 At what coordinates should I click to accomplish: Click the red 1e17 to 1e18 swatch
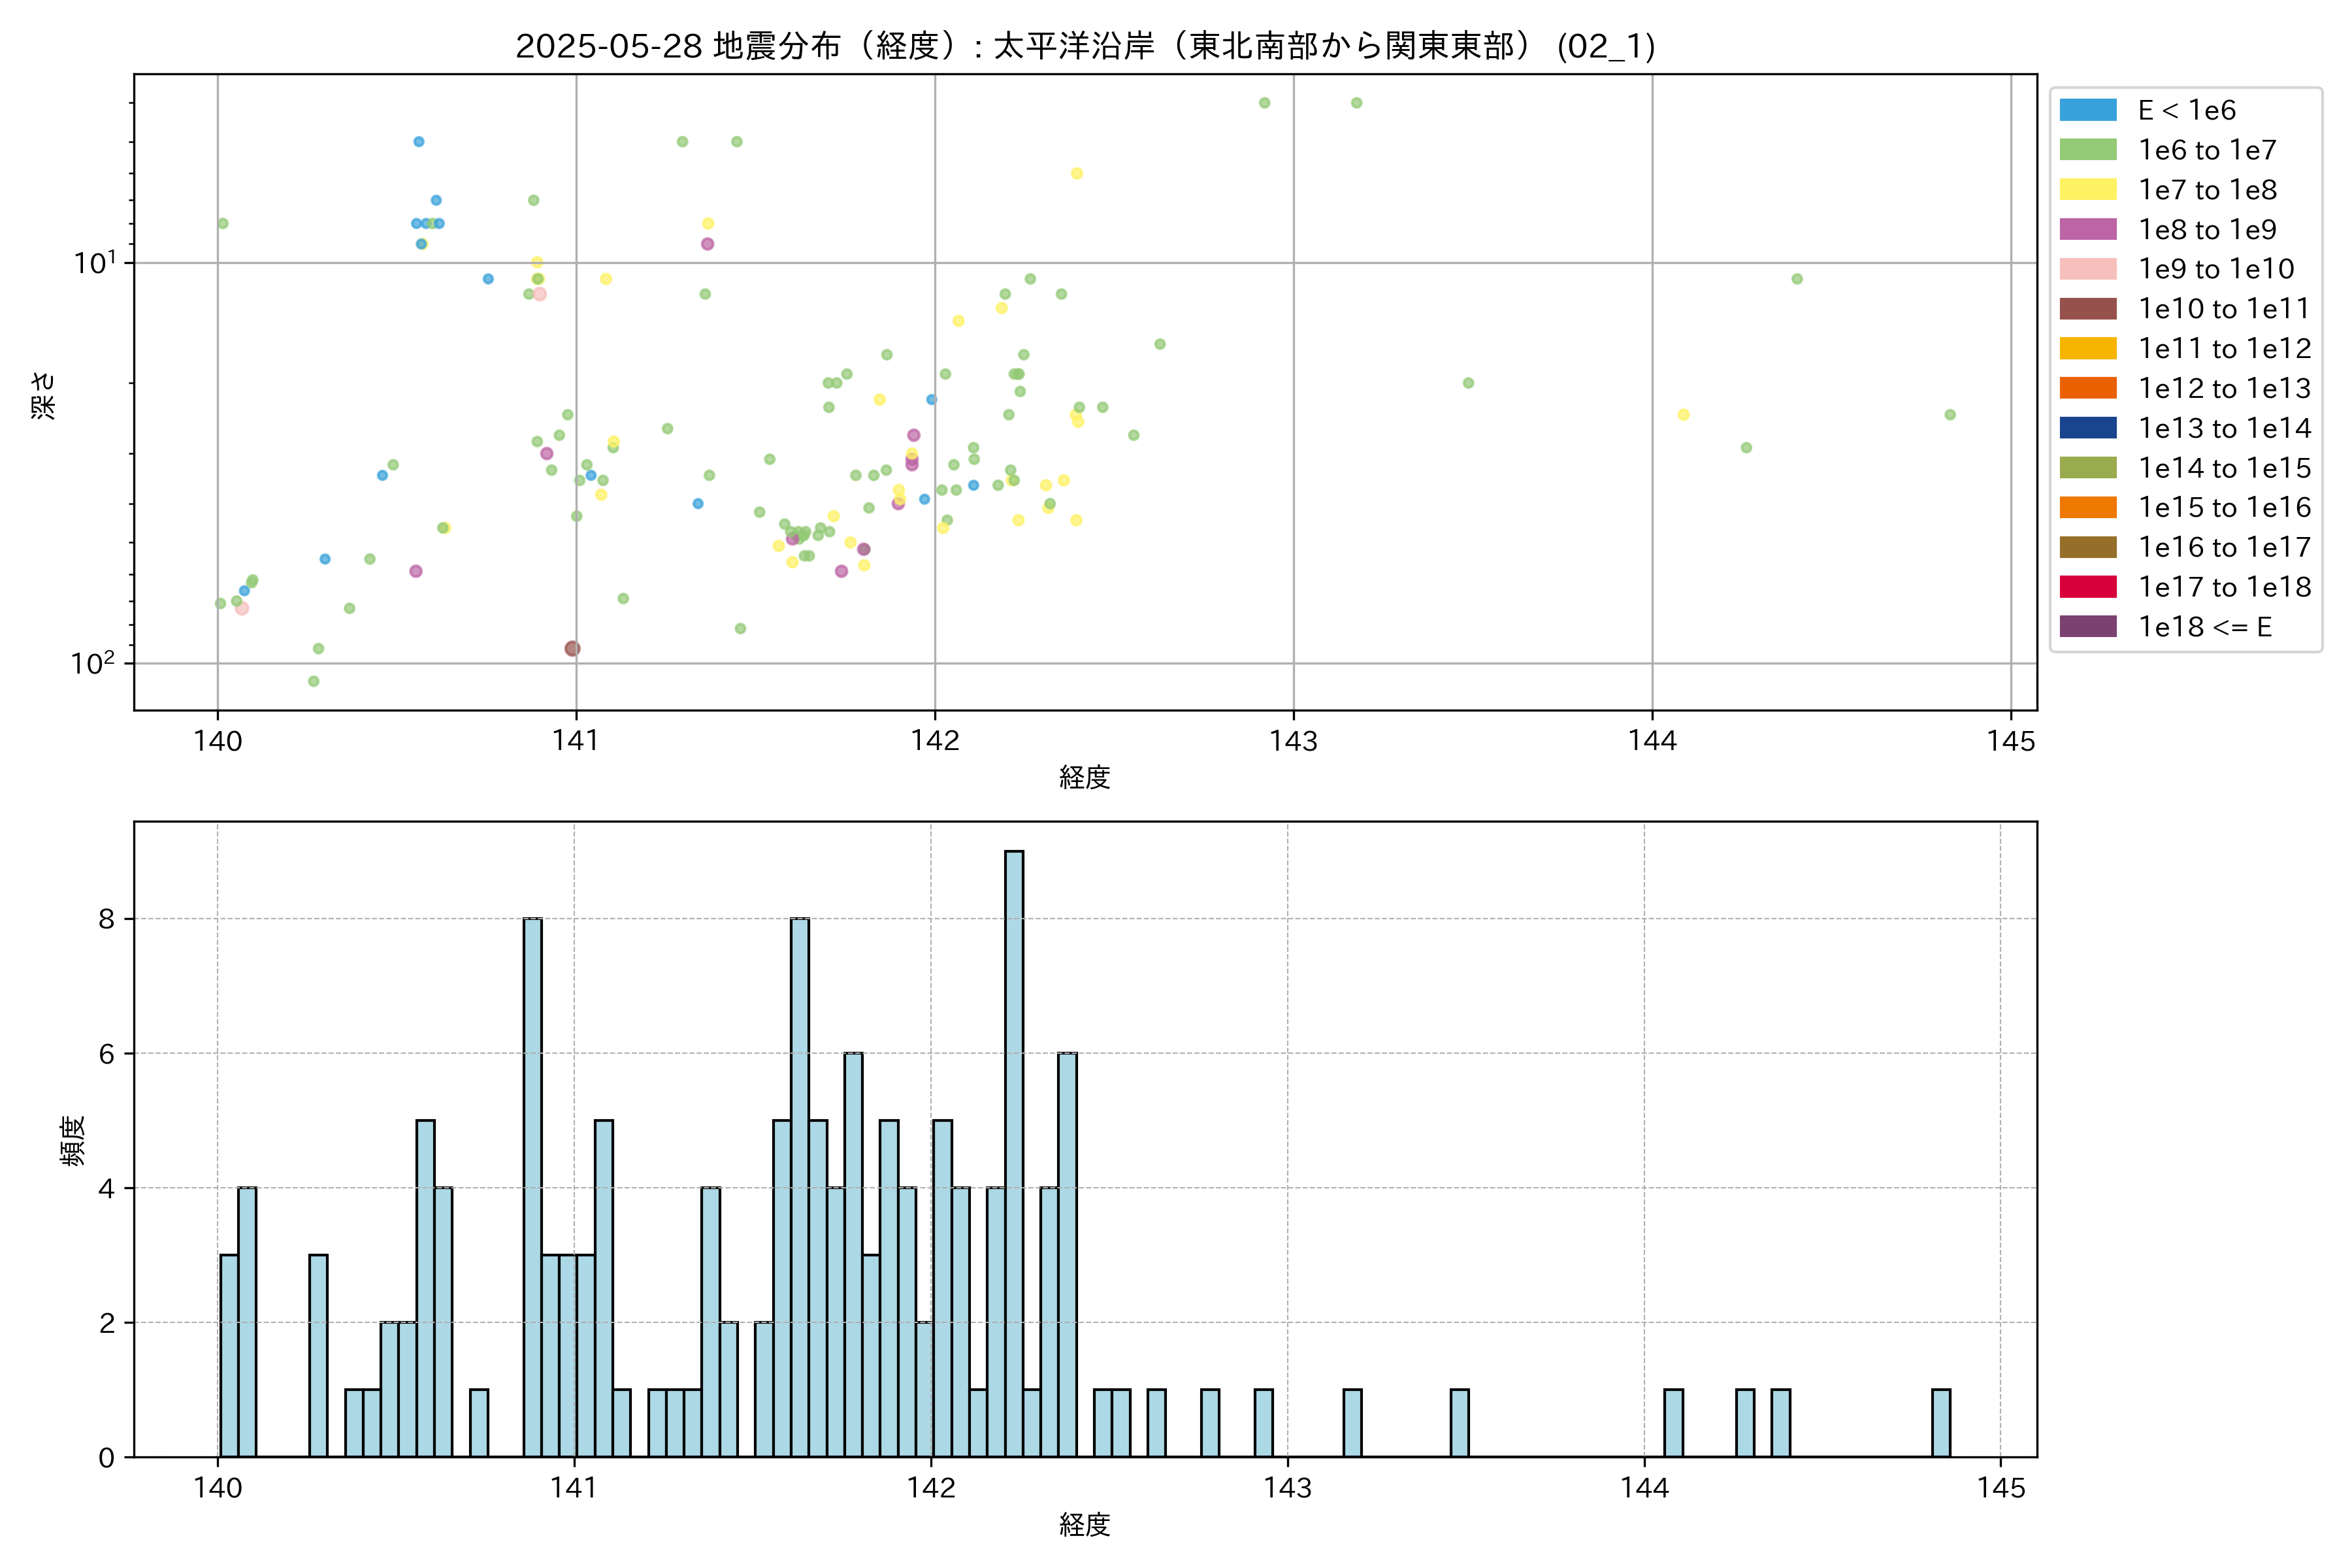(2087, 587)
